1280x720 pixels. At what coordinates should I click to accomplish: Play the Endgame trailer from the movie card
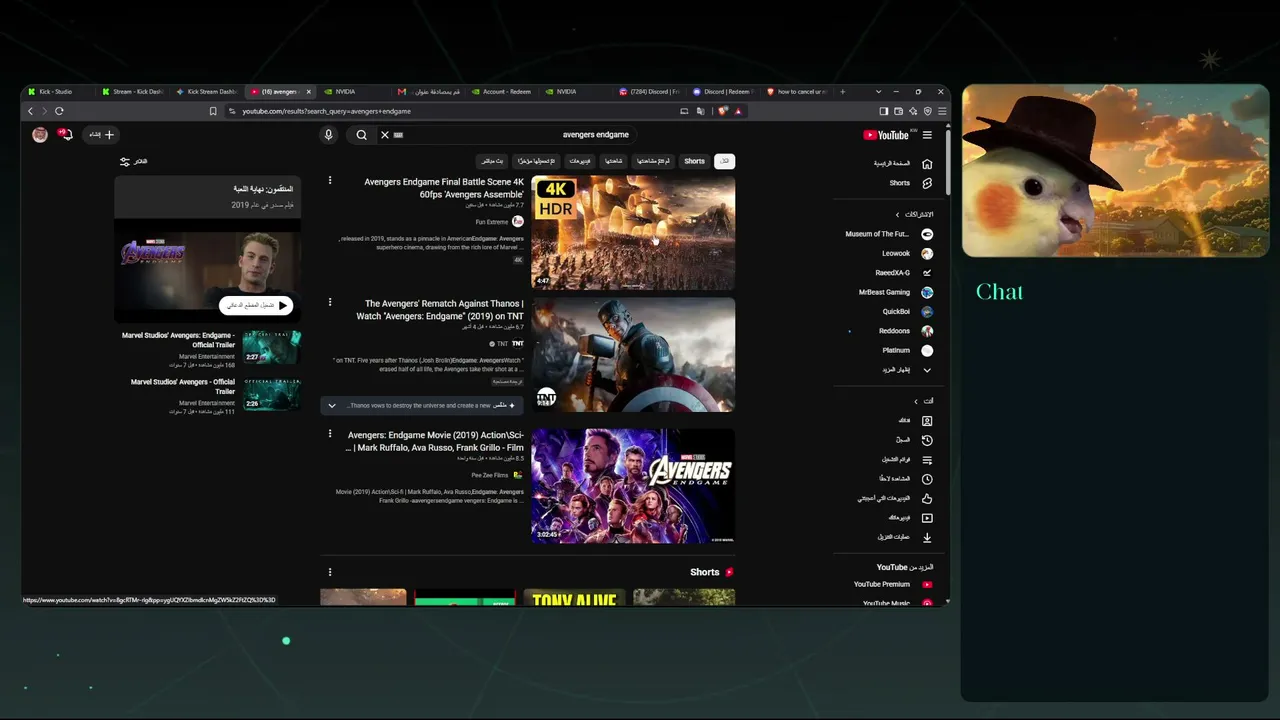coord(256,305)
